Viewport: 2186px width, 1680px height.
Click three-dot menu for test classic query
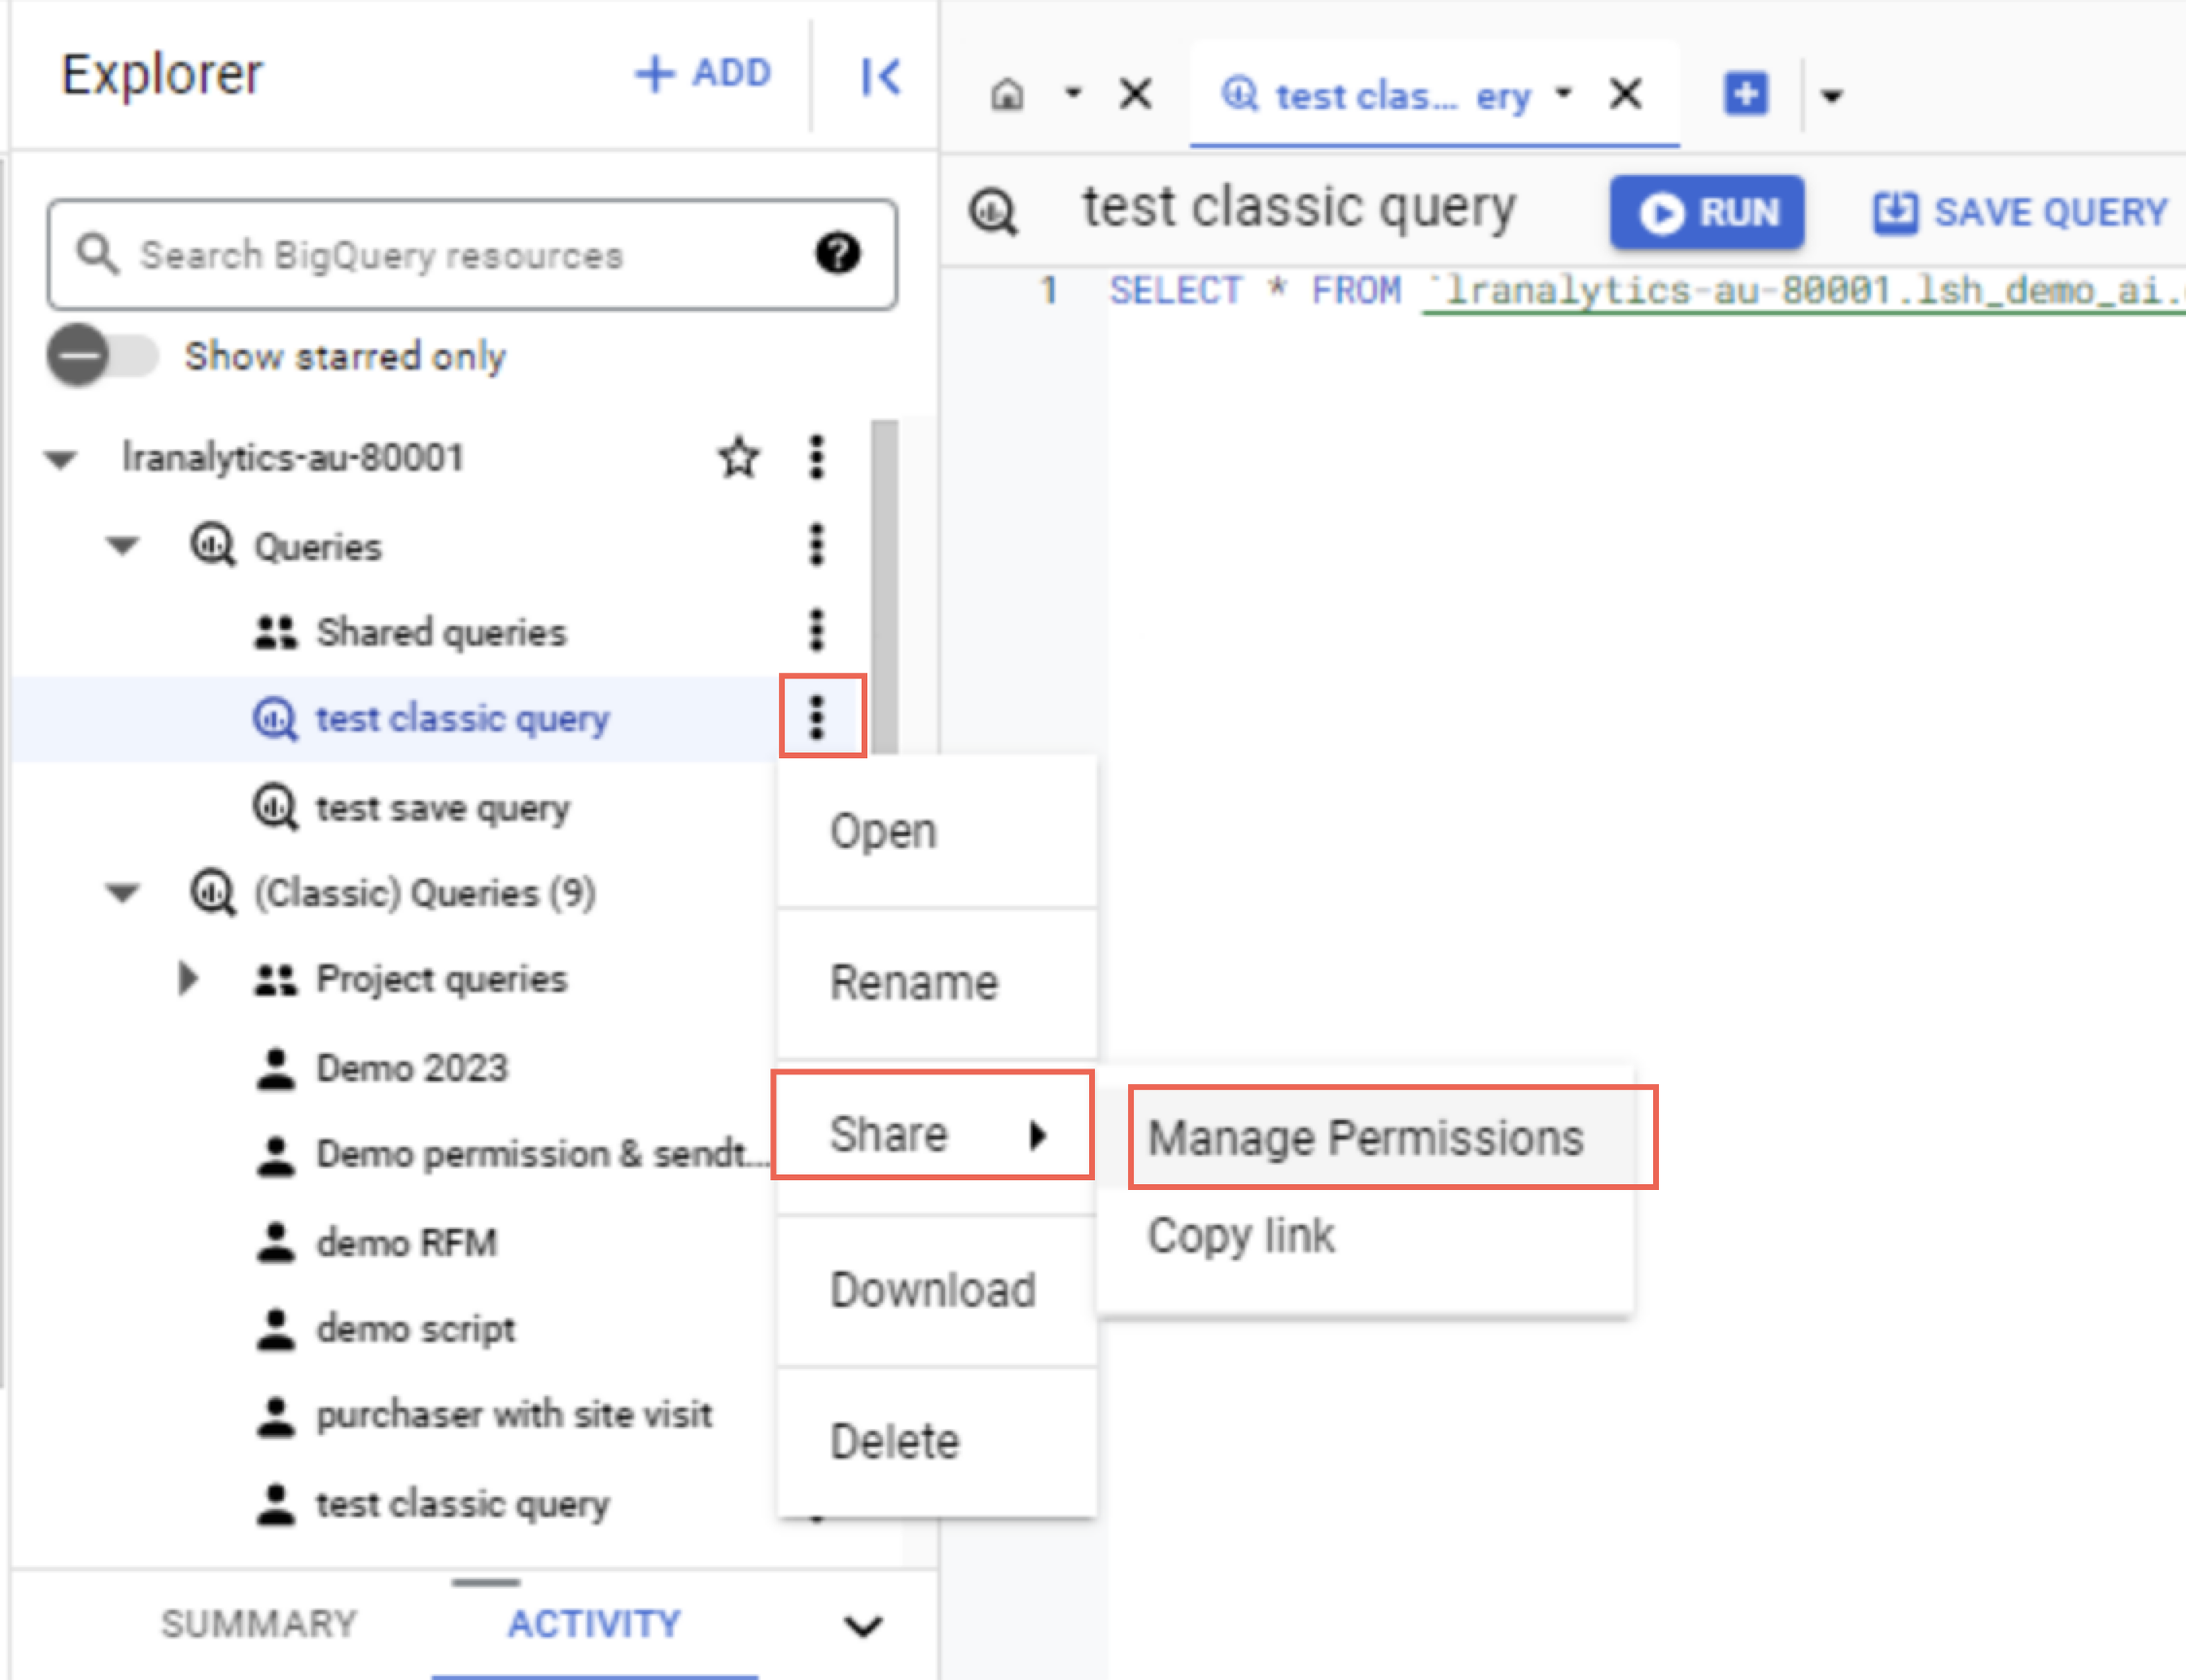coord(818,717)
